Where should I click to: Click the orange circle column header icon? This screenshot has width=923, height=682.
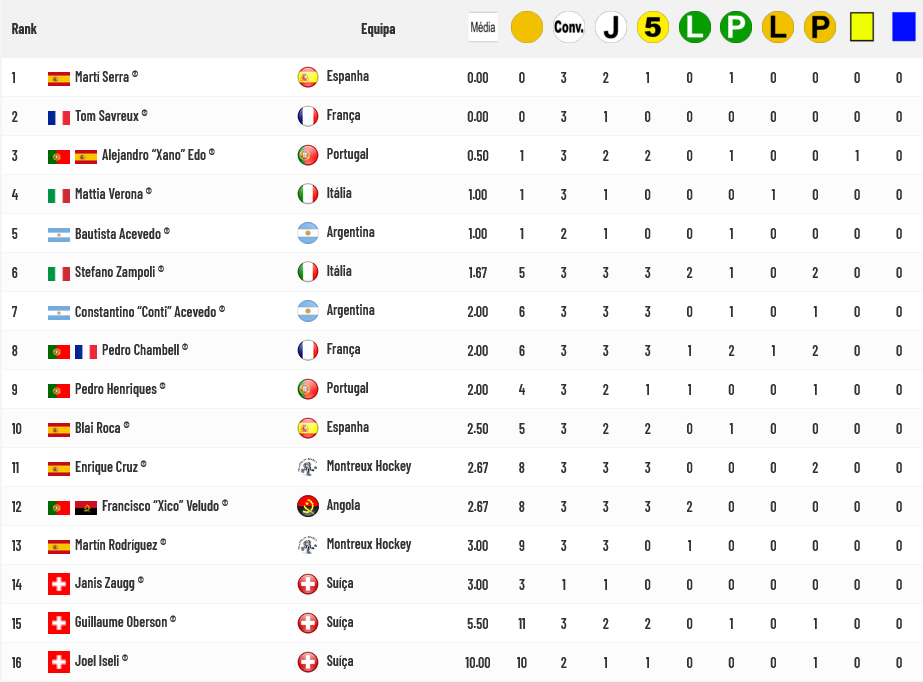point(526,27)
